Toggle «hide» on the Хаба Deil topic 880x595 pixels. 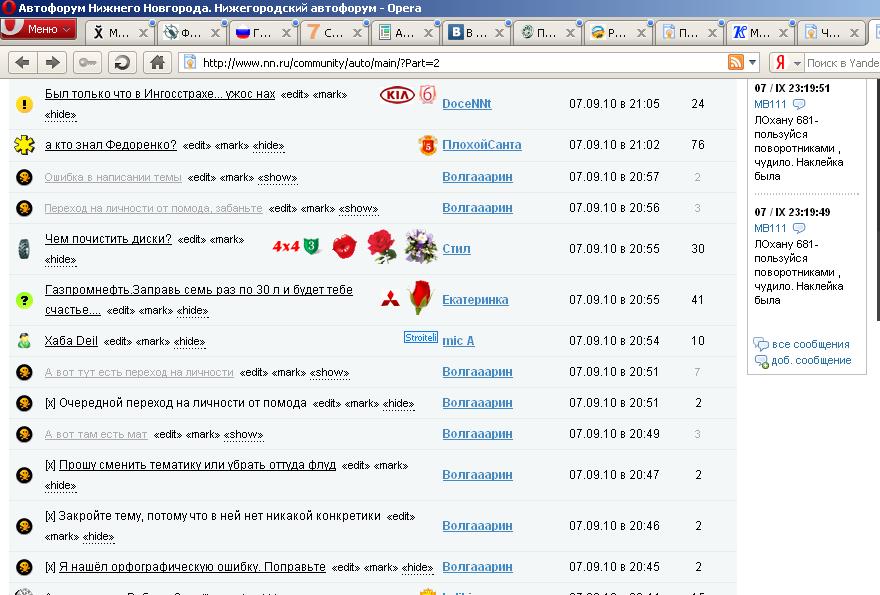click(x=190, y=342)
